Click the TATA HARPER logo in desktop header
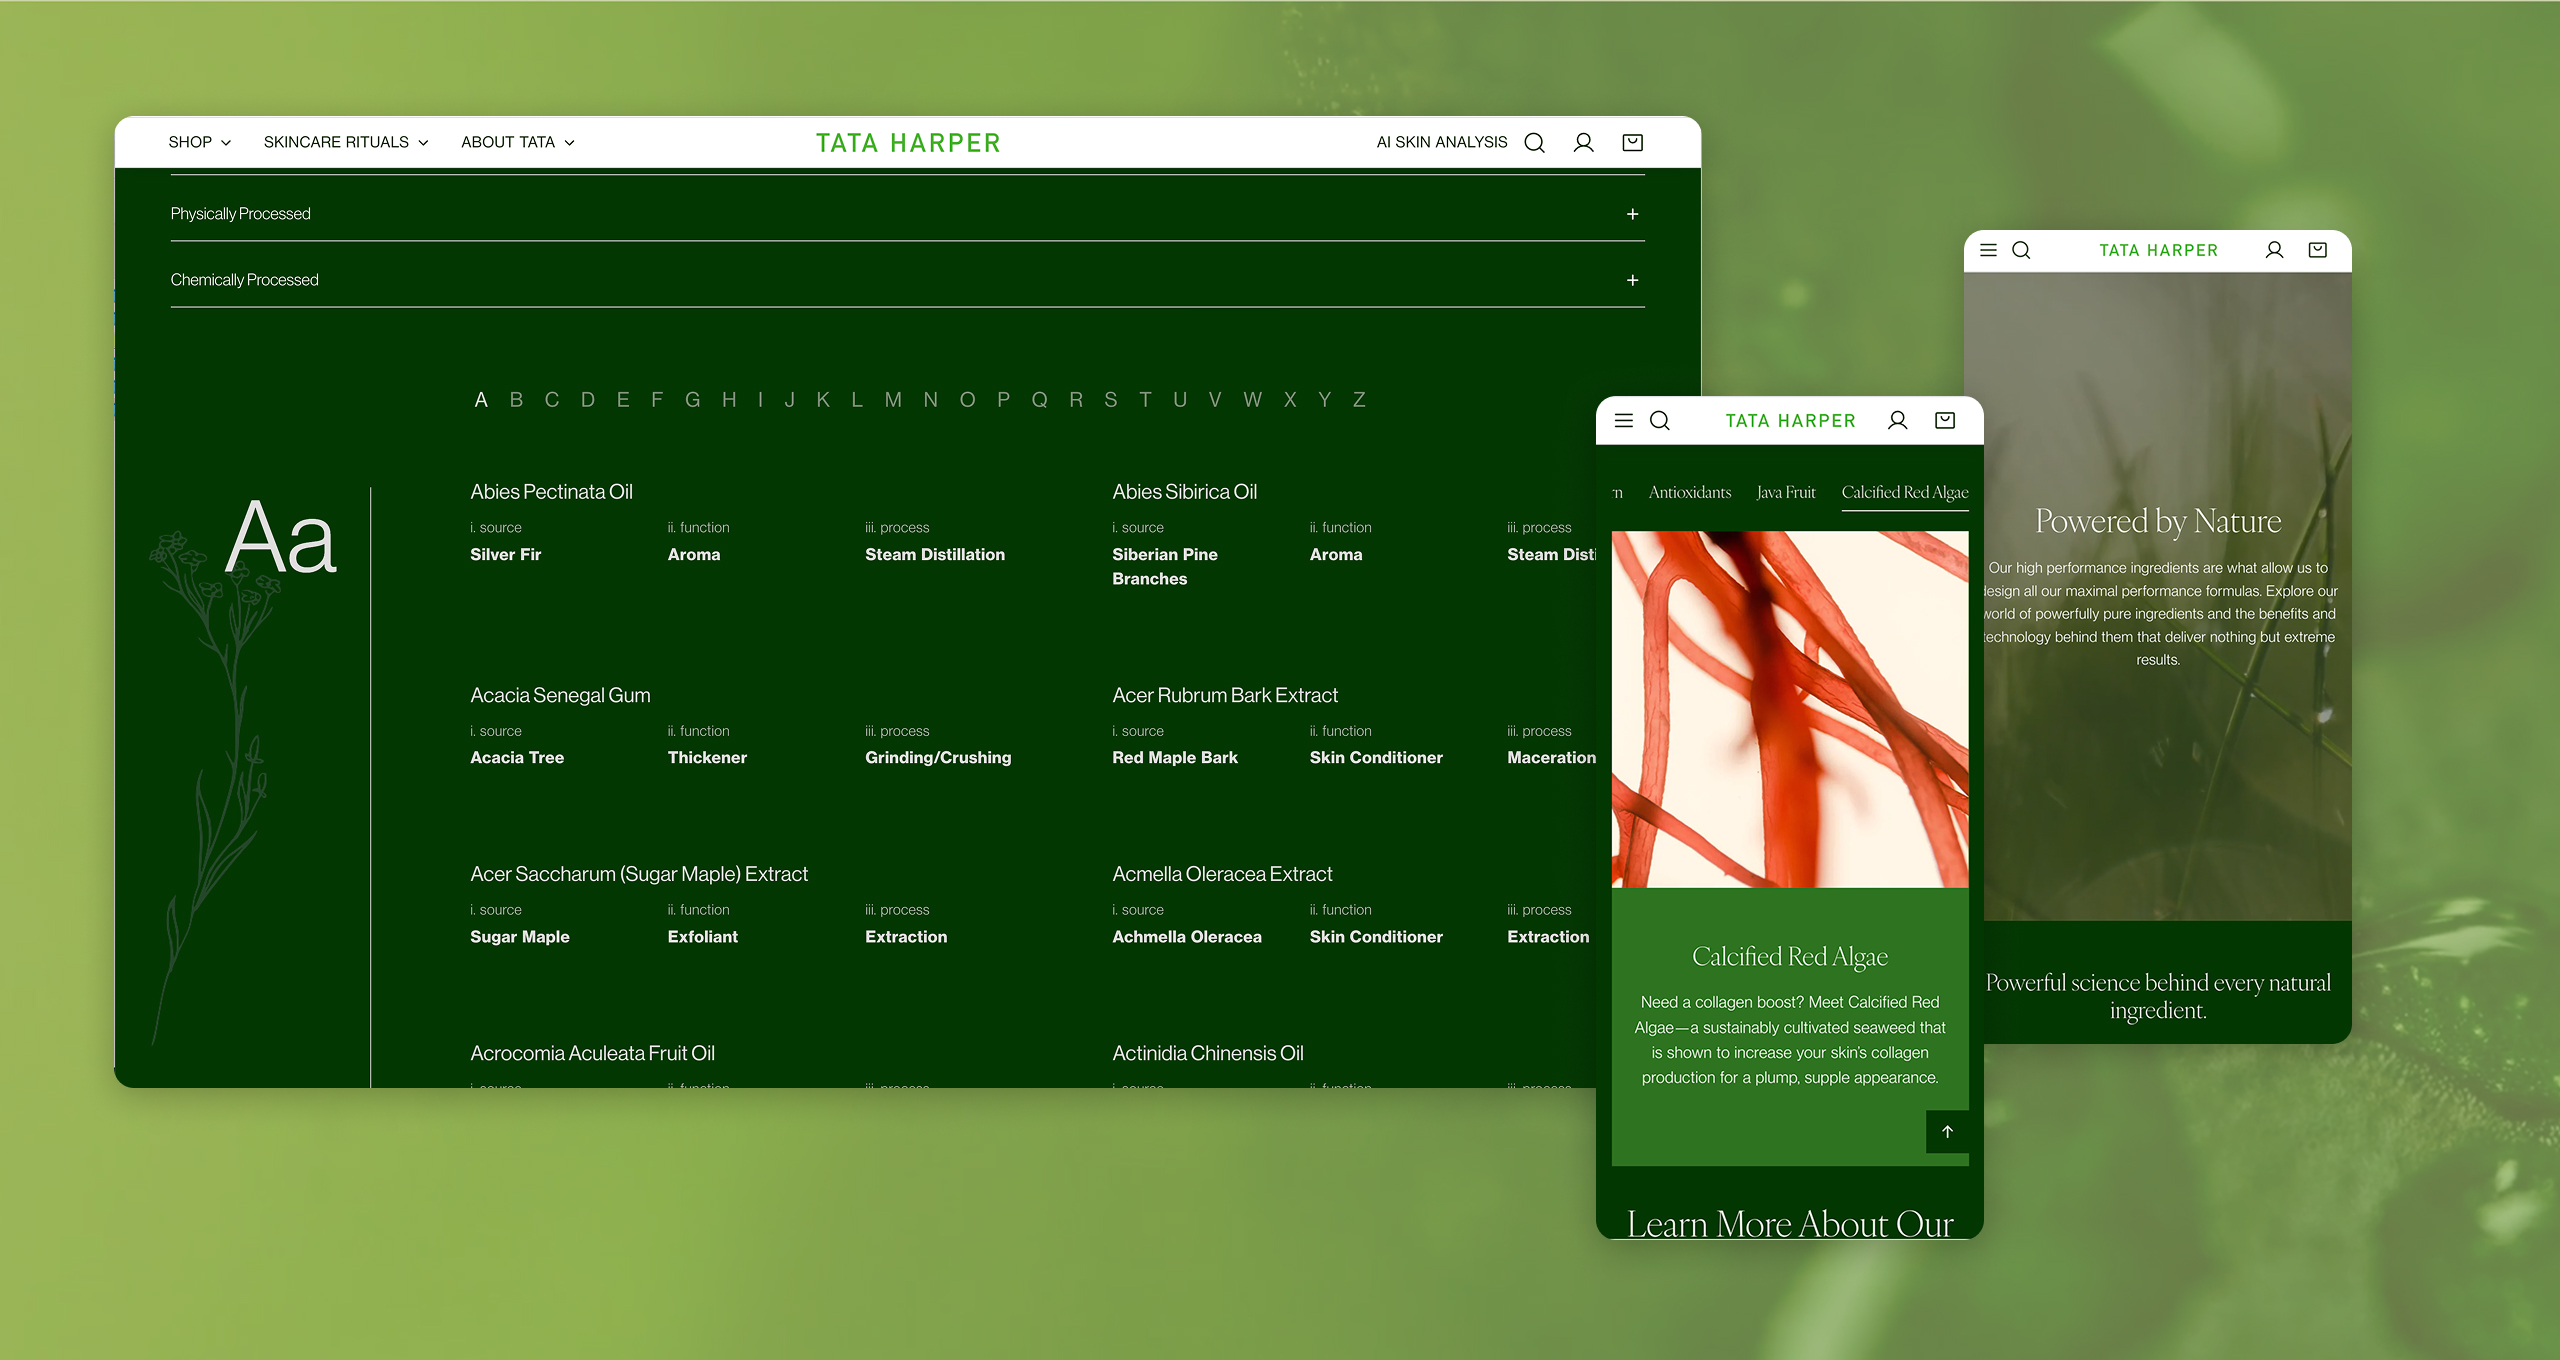Image resolution: width=2560 pixels, height=1360 pixels. pos(908,143)
